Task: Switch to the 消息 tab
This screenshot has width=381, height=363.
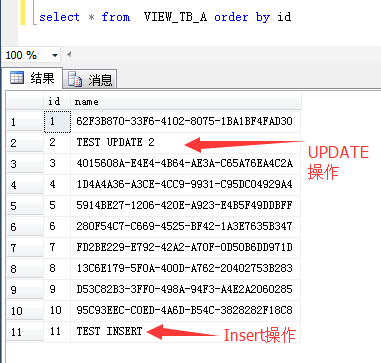Action: (x=90, y=79)
